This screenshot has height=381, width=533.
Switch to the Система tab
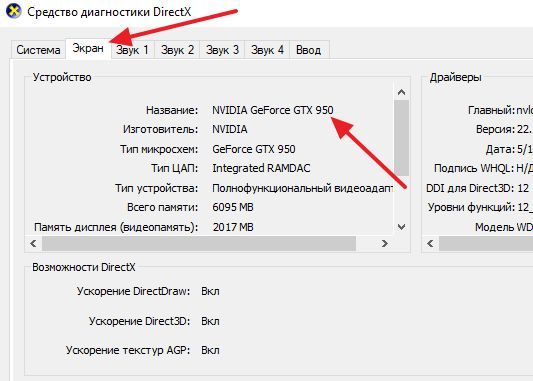pyautogui.click(x=38, y=50)
